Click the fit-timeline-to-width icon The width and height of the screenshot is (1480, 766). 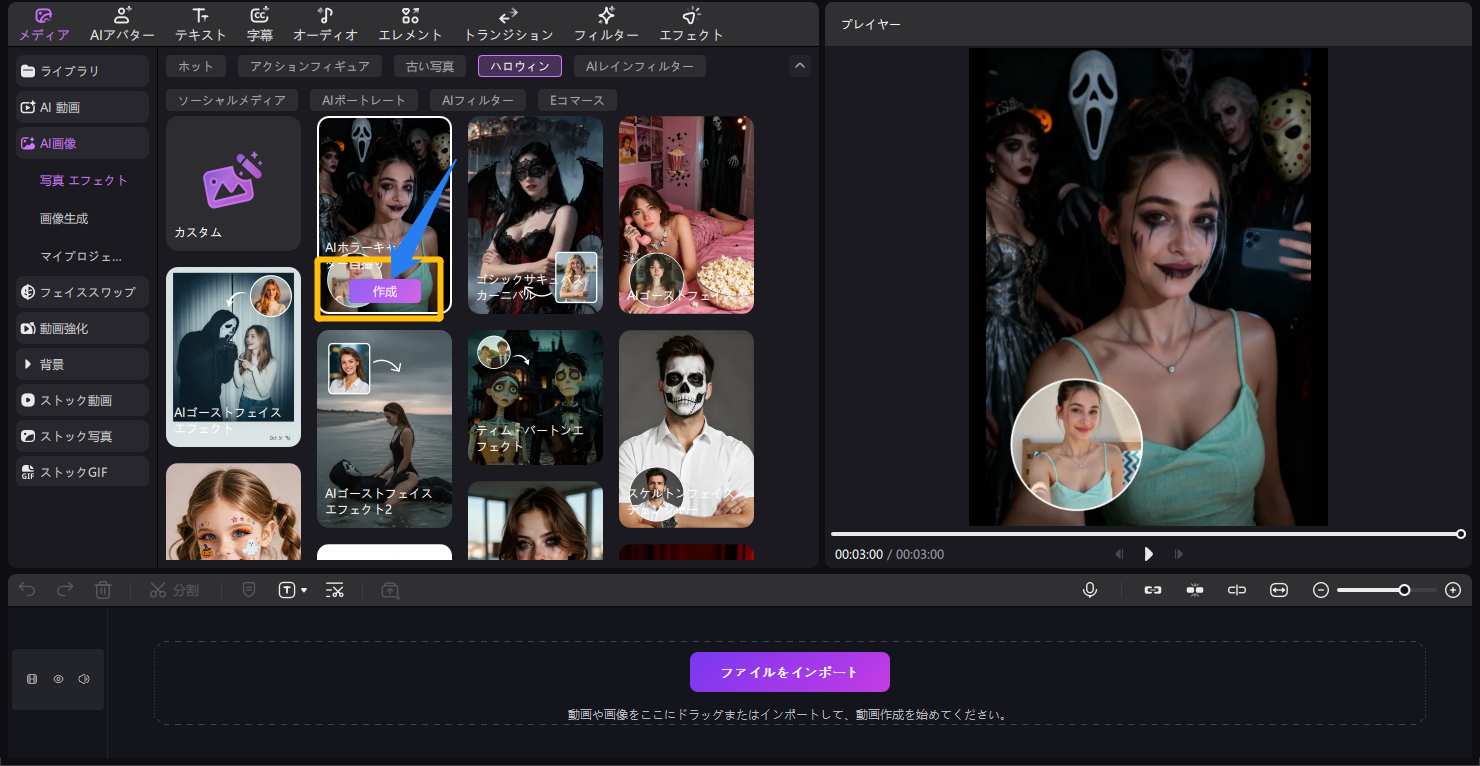pos(1278,590)
